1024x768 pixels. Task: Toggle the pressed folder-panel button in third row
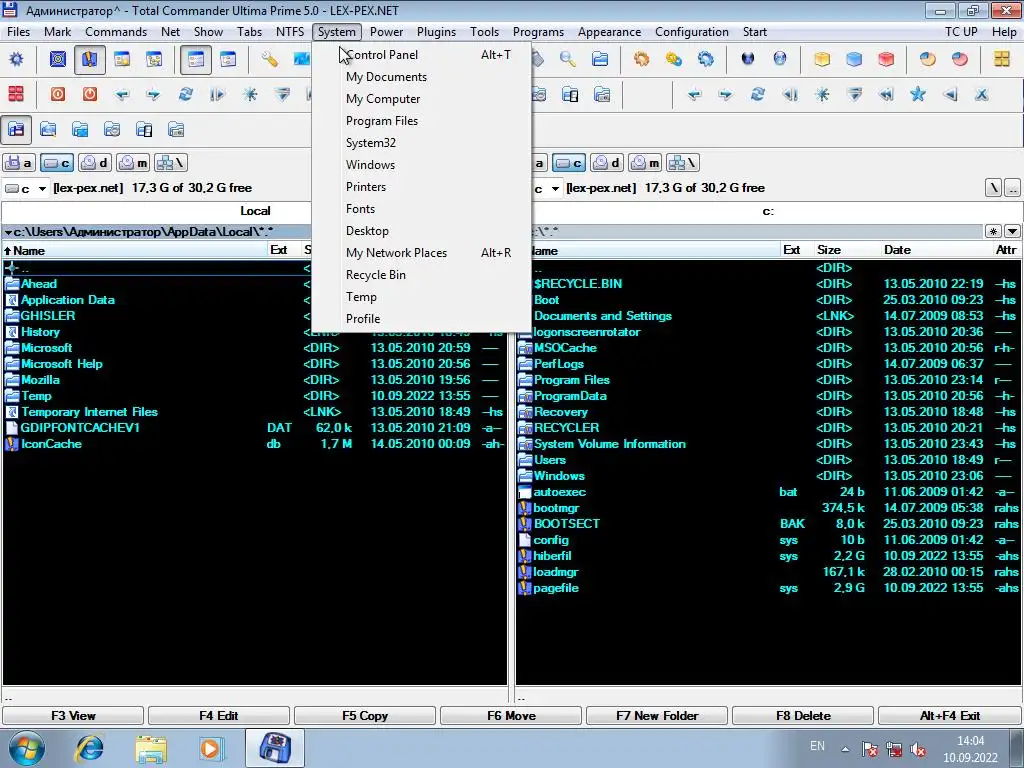[16, 129]
